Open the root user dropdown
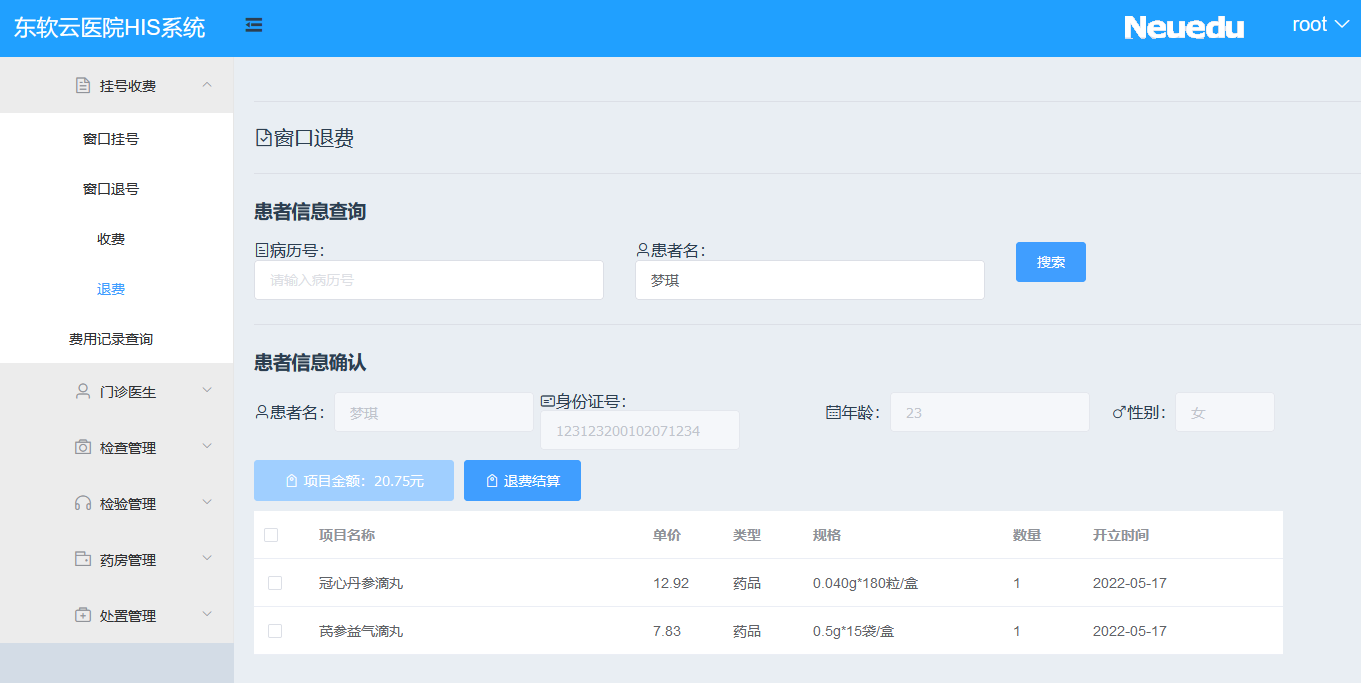Screen dimensions: 1361x683 pos(1321,25)
